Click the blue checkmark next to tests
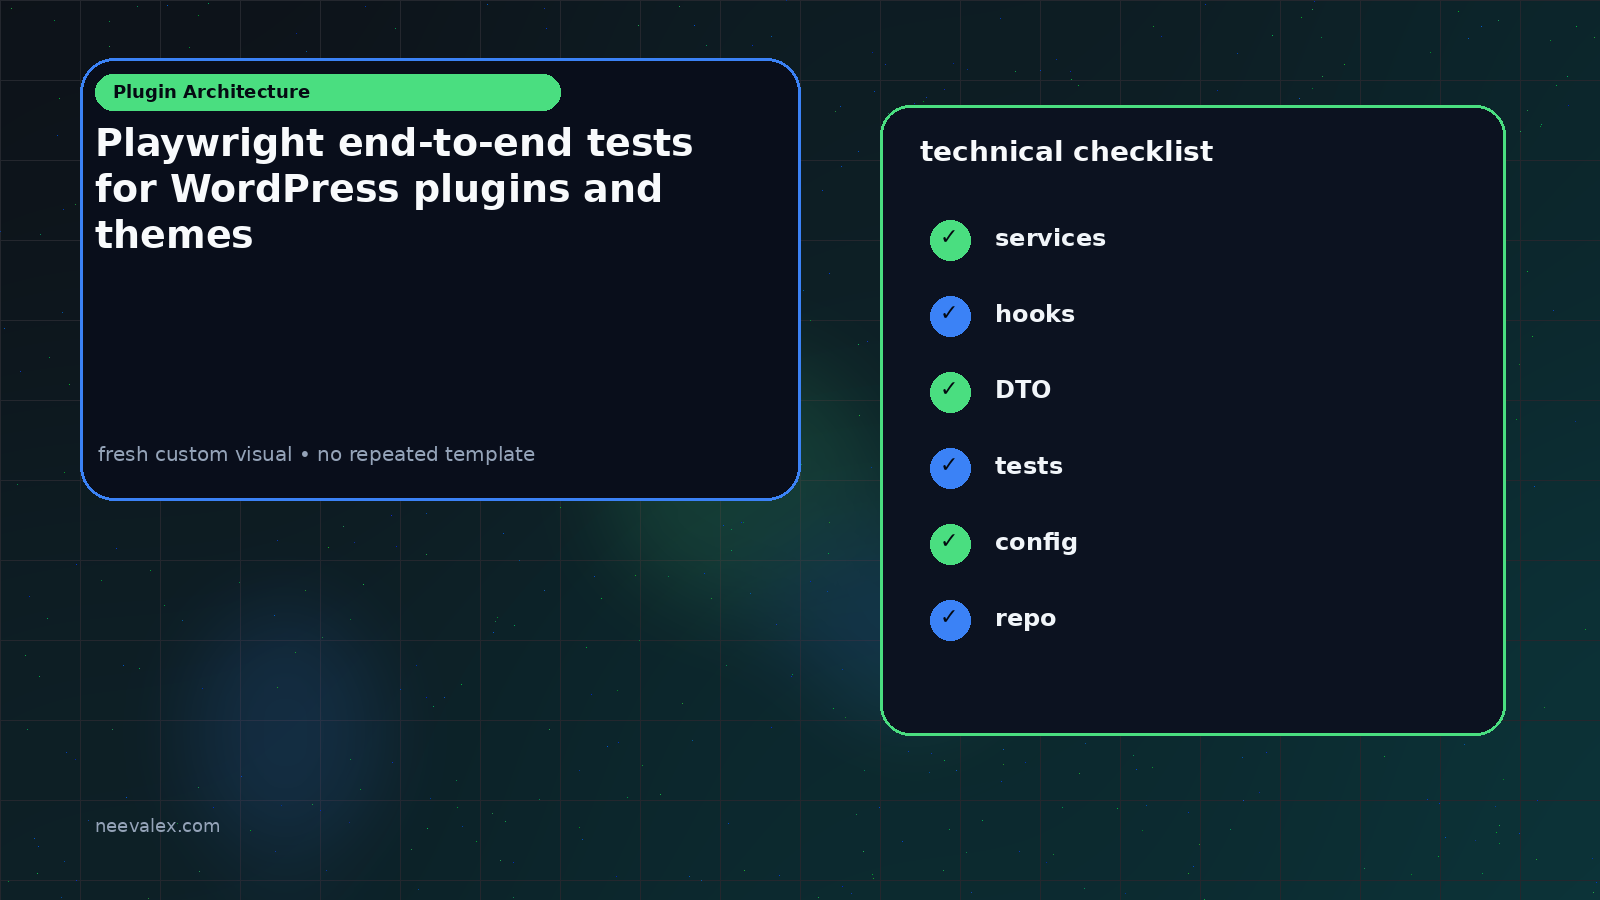 click(950, 468)
